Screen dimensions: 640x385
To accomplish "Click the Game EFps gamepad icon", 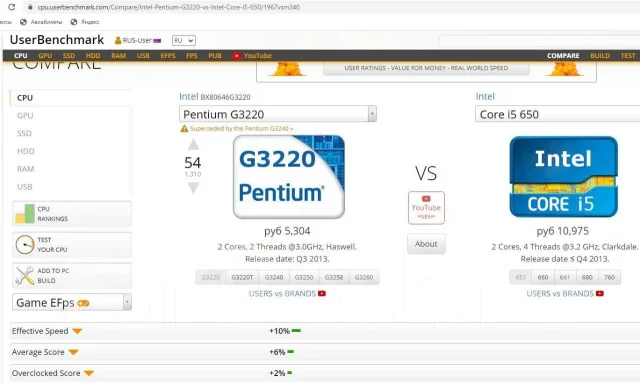I will (83, 303).
